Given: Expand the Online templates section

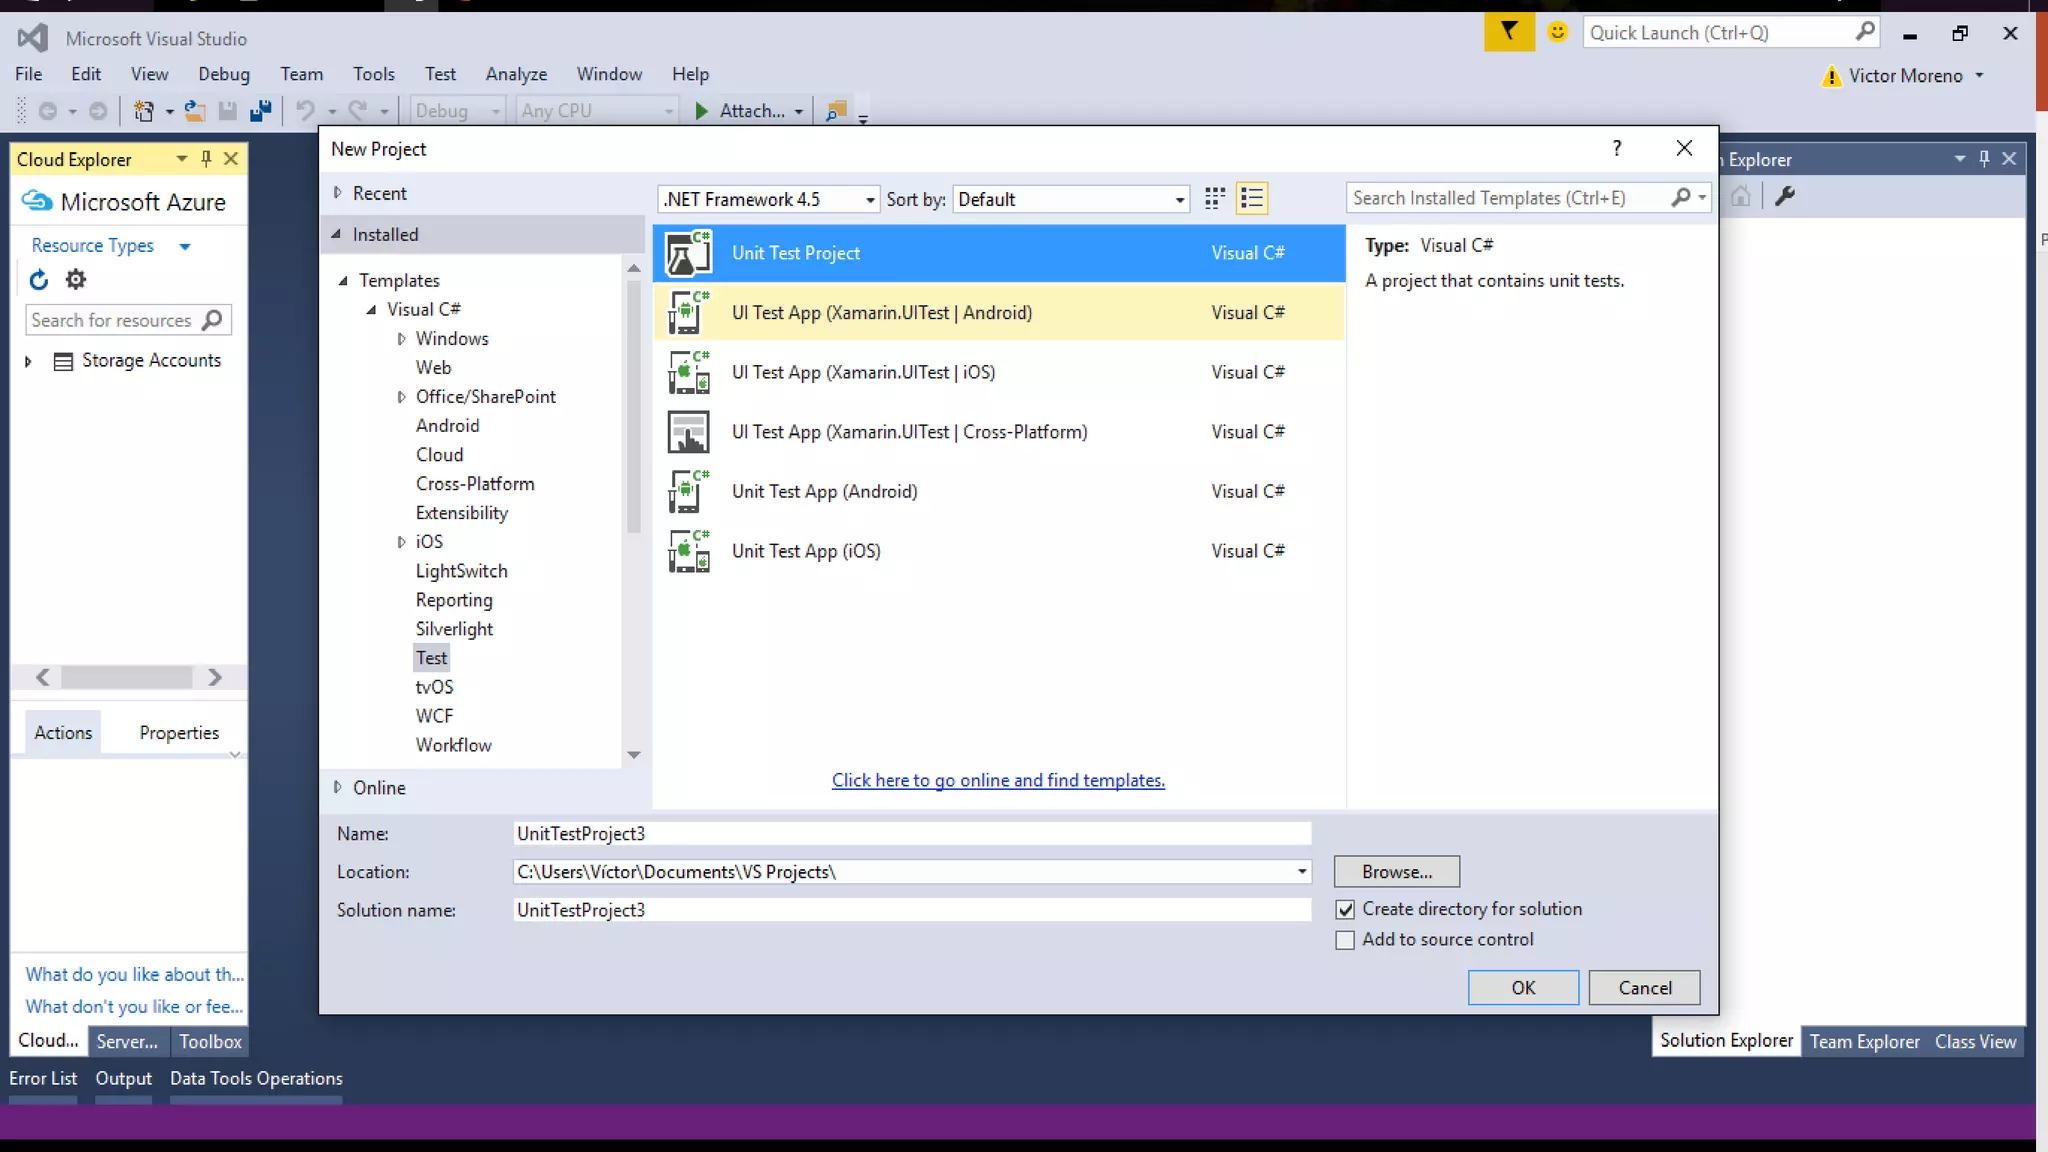Looking at the screenshot, I should click(x=338, y=787).
